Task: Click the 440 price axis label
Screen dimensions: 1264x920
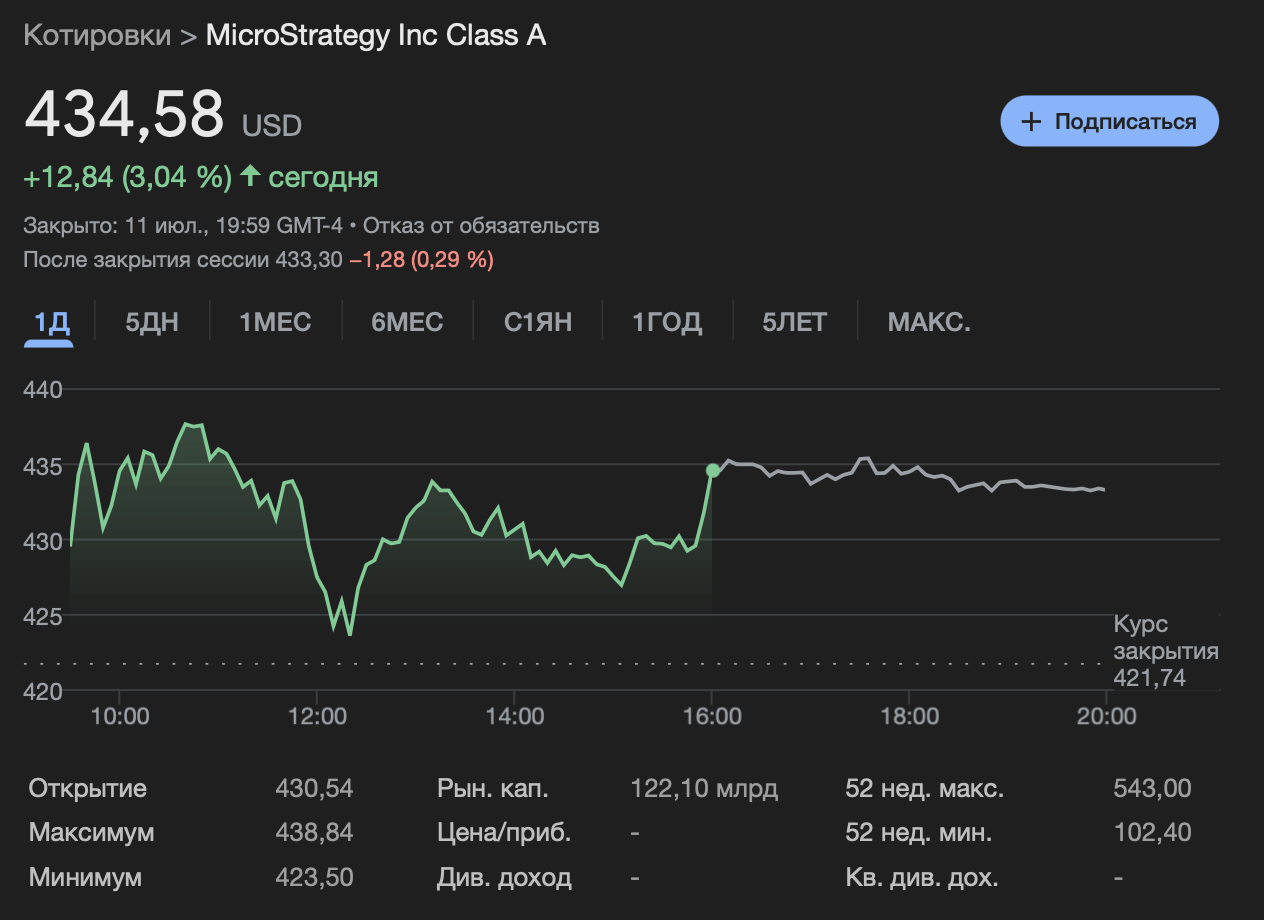Action: (43, 389)
